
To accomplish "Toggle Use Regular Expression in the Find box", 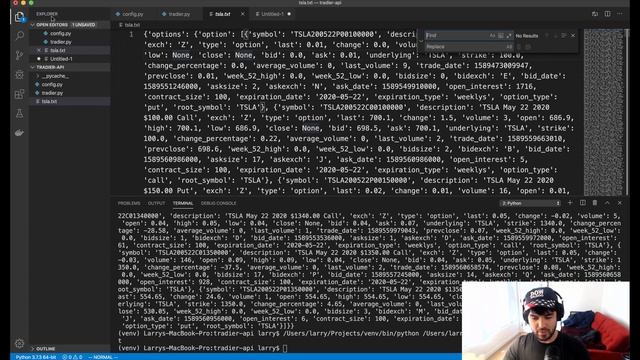I will coord(509,36).
